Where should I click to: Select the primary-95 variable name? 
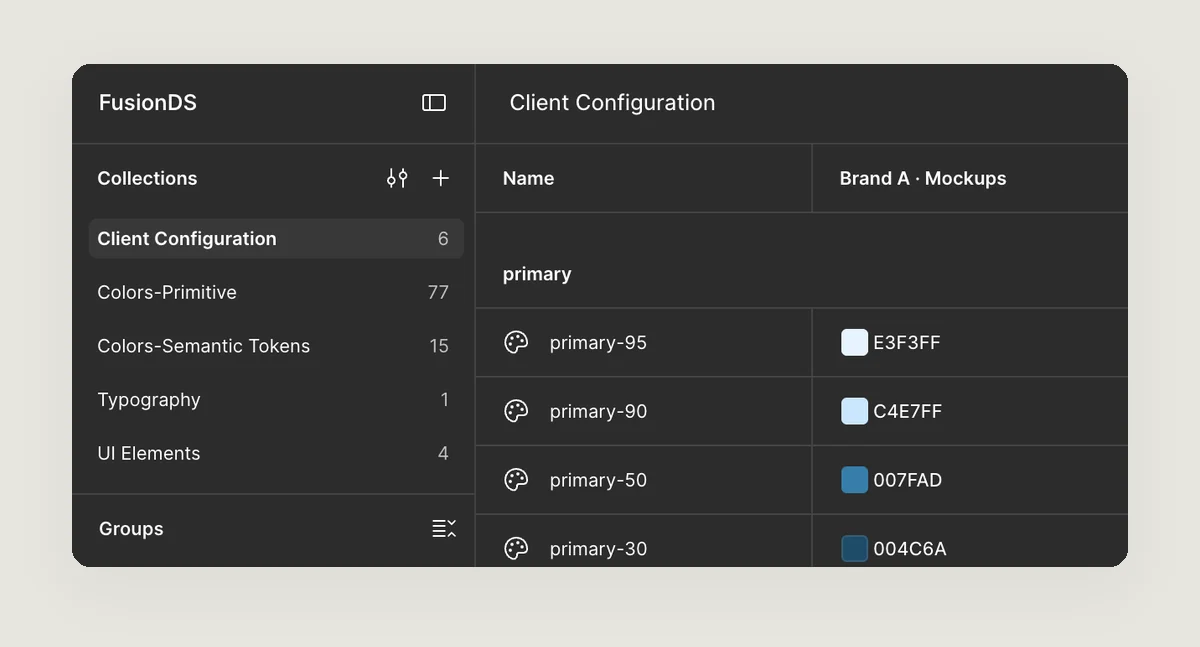598,343
